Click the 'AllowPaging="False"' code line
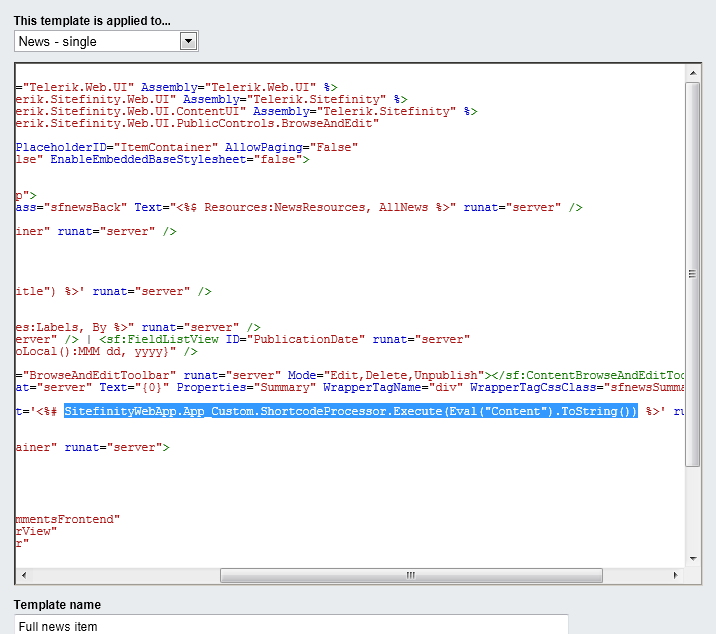 pyautogui.click(x=190, y=147)
